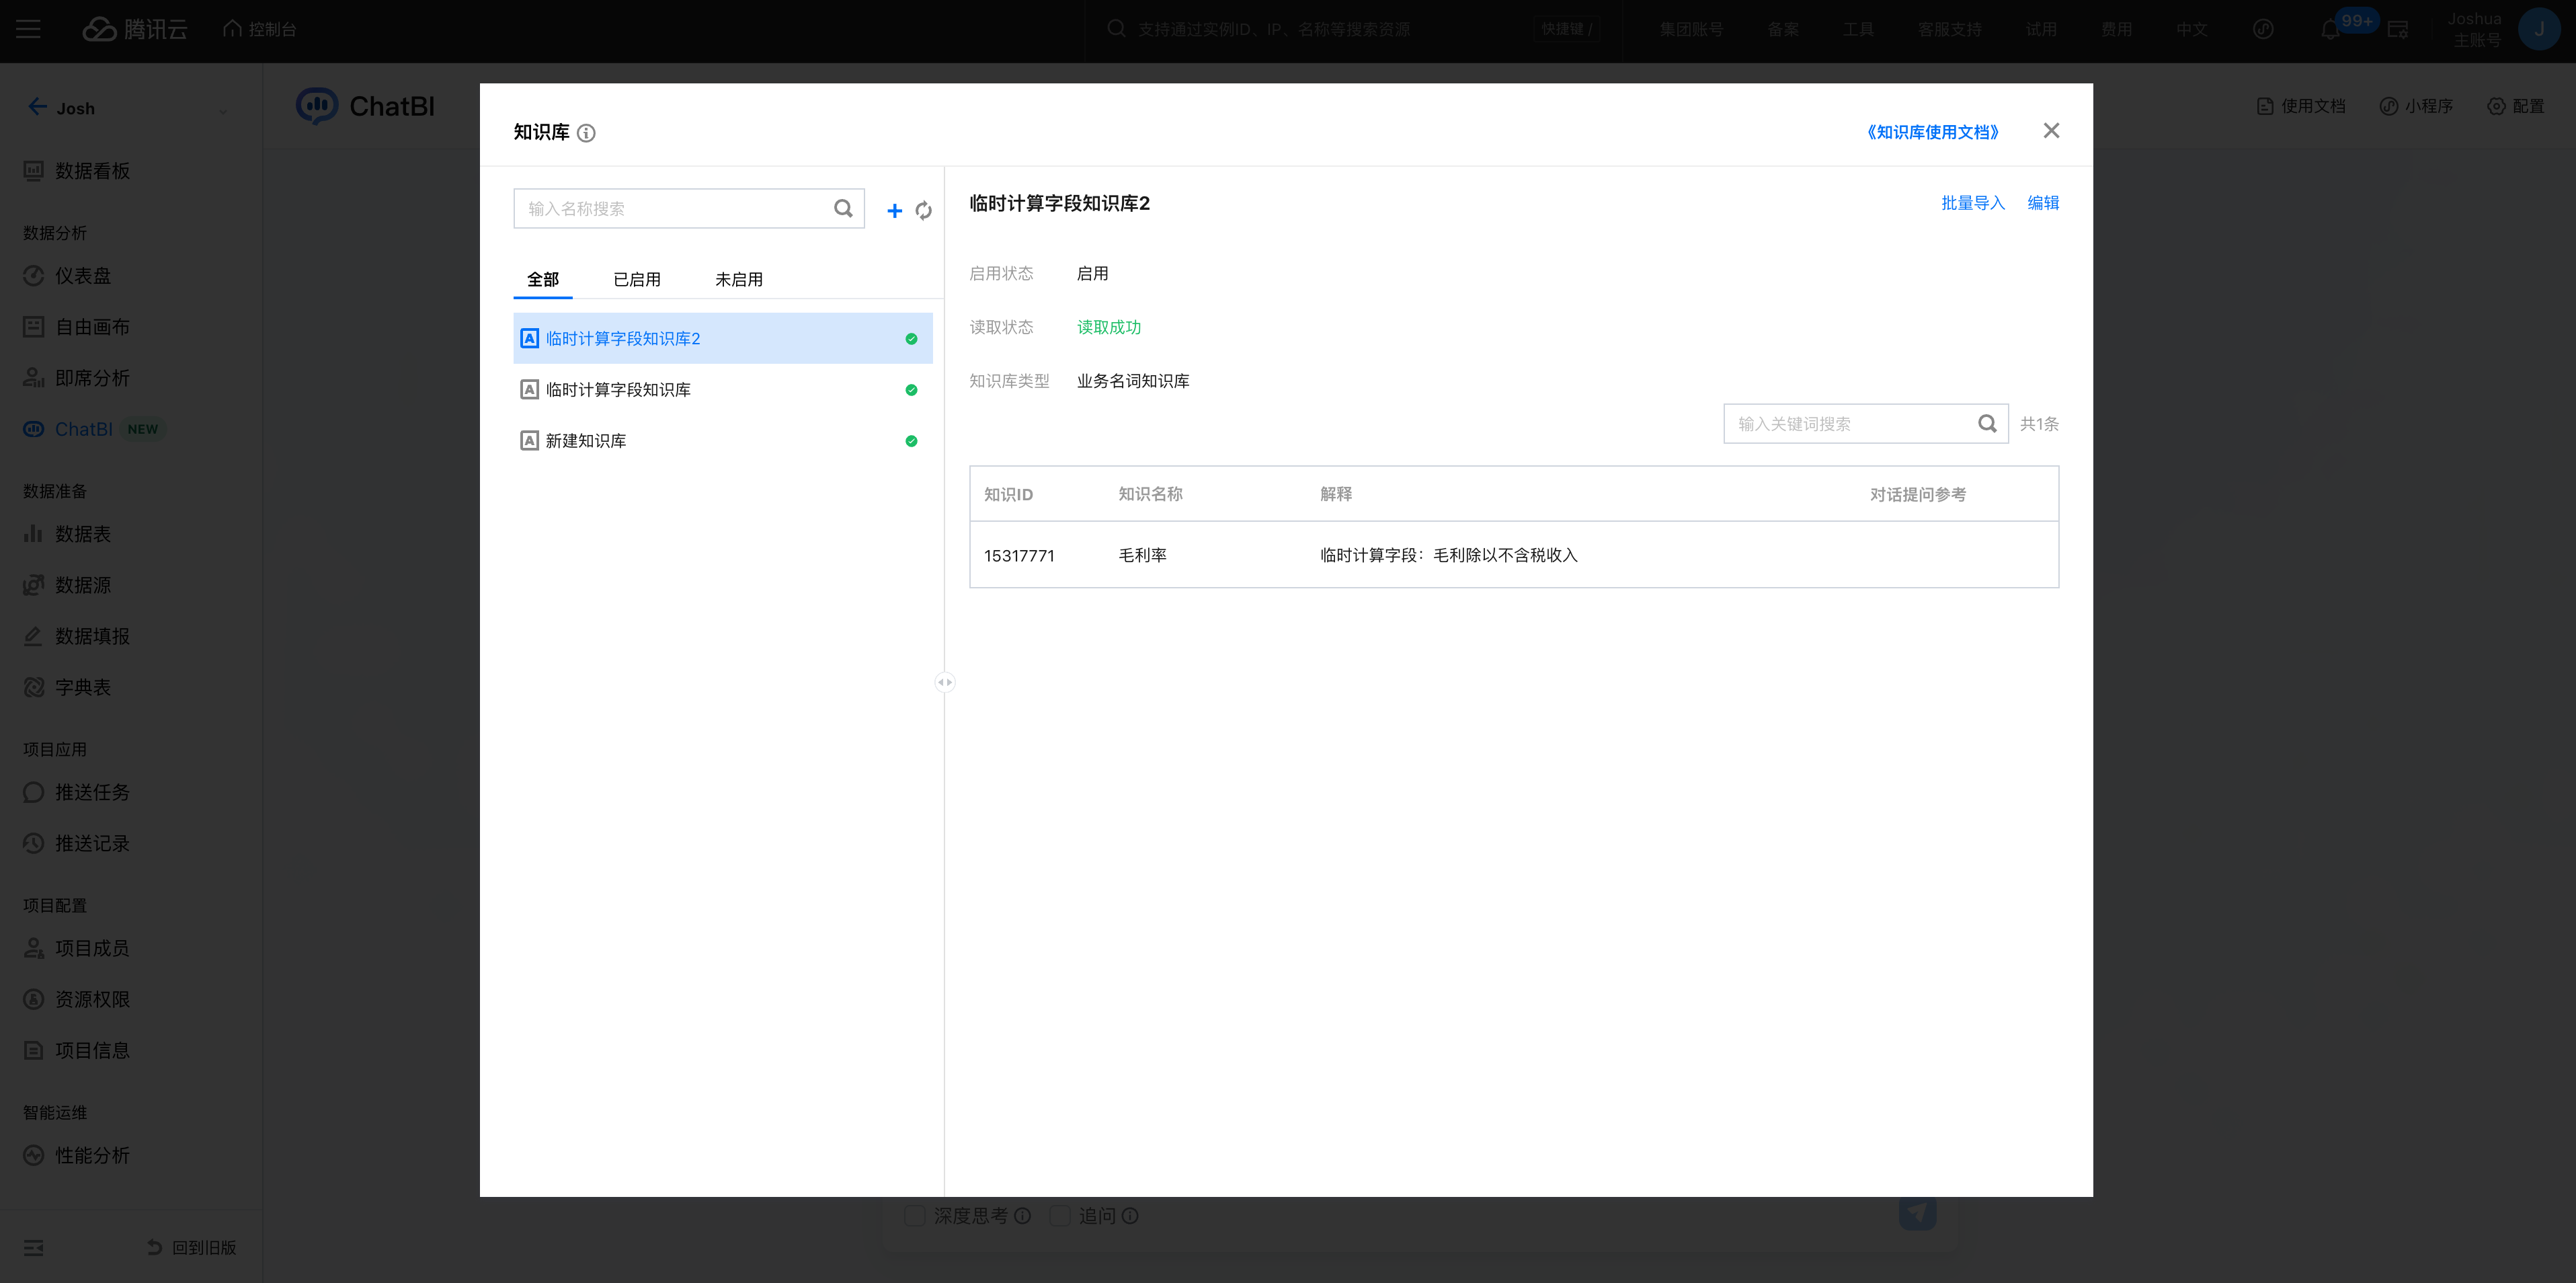Go back using arrow beside Josh

point(37,107)
